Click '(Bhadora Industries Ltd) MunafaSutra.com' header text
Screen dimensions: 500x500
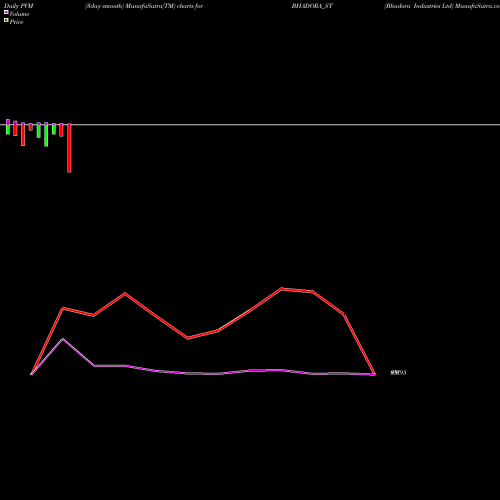pos(442,6)
